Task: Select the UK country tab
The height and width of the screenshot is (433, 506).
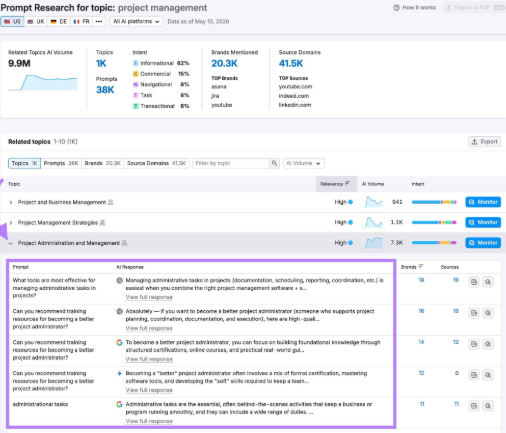Action: click(x=36, y=21)
